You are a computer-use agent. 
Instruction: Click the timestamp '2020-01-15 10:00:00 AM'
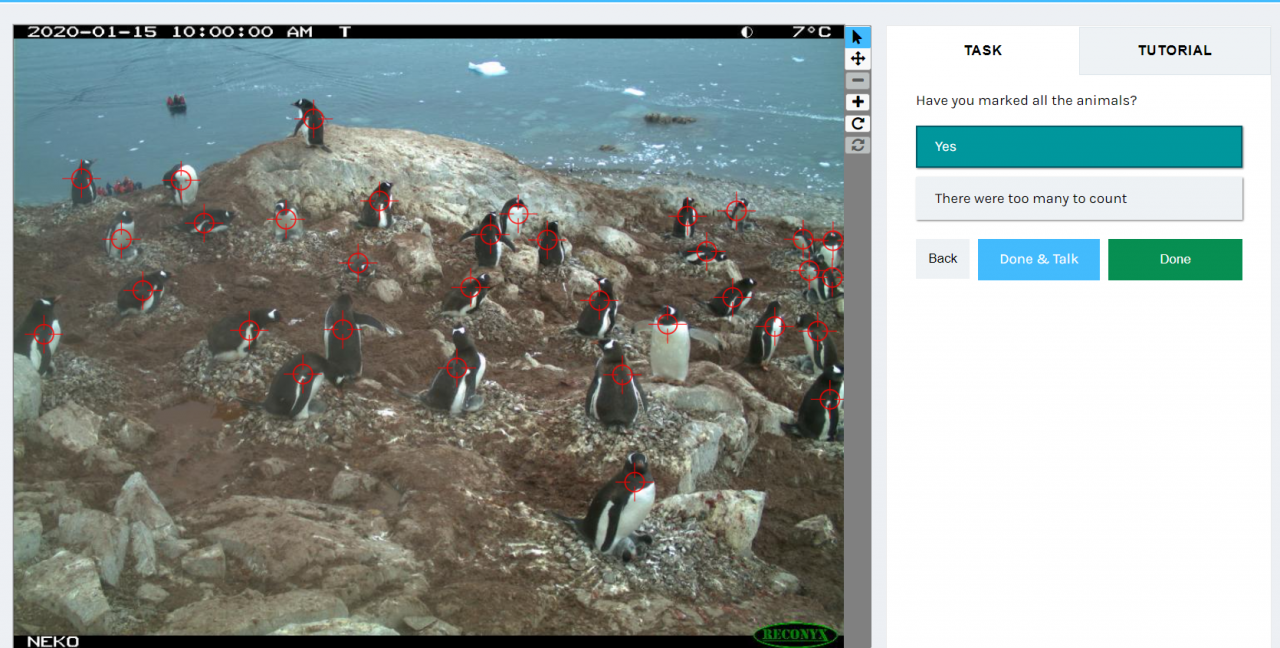170,32
